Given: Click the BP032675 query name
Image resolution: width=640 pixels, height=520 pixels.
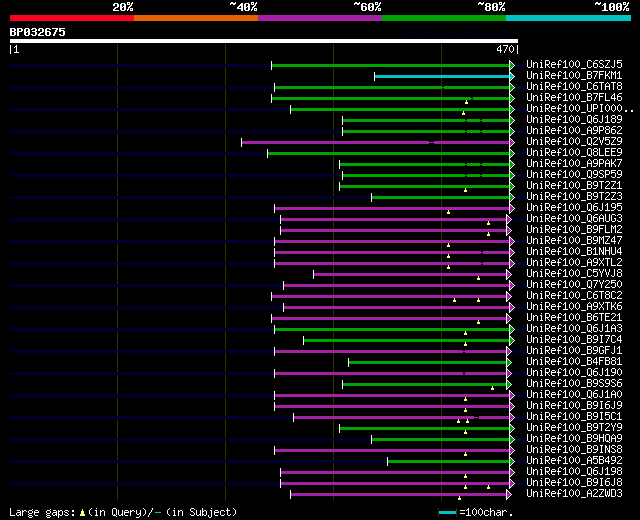Looking at the screenshot, I should click(38, 32).
